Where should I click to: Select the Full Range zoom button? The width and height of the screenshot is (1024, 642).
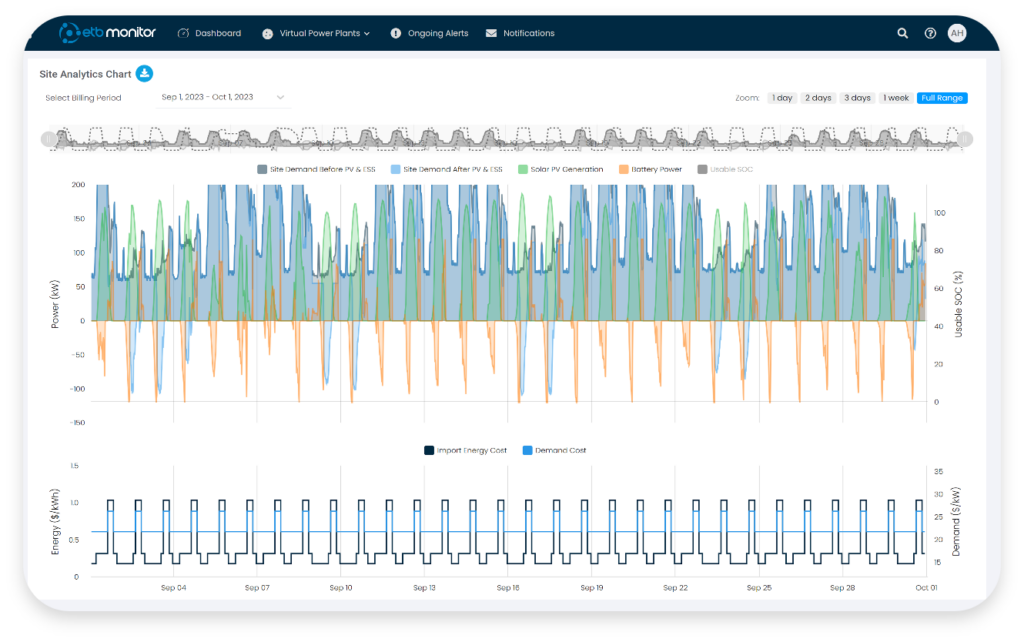[941, 97]
